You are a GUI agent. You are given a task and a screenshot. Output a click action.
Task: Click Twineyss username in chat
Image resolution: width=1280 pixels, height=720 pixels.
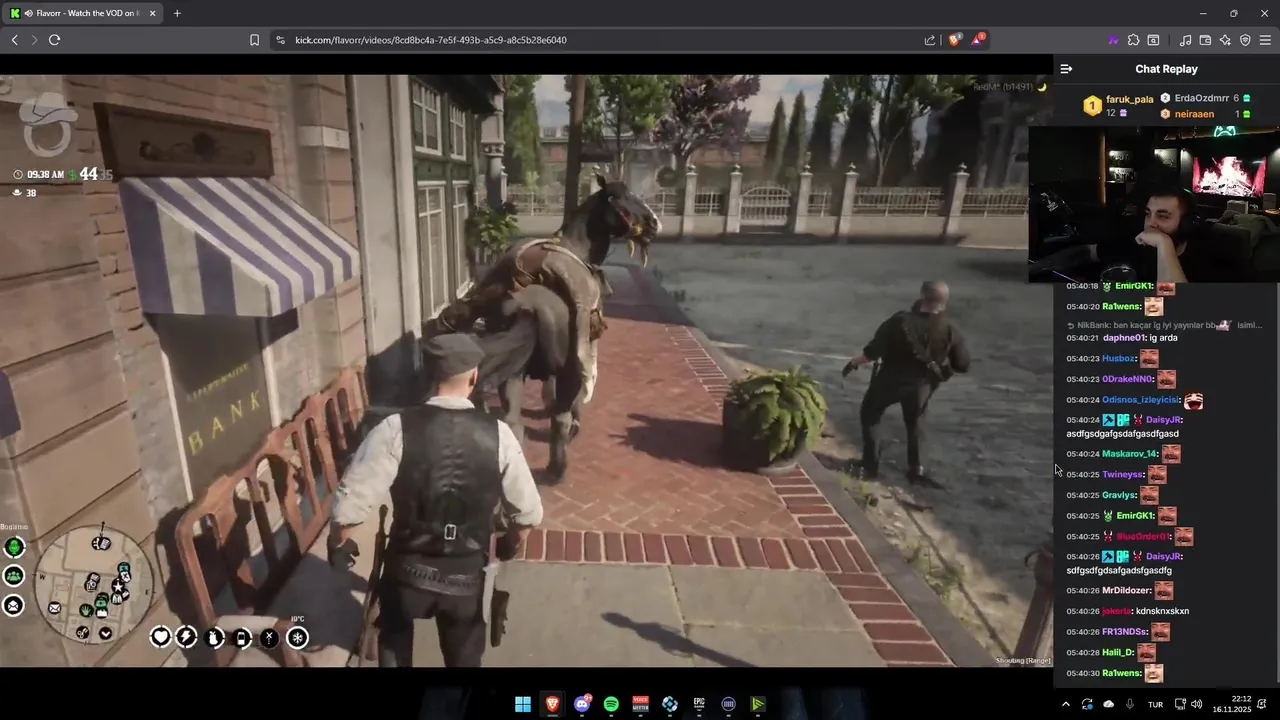coord(1122,474)
